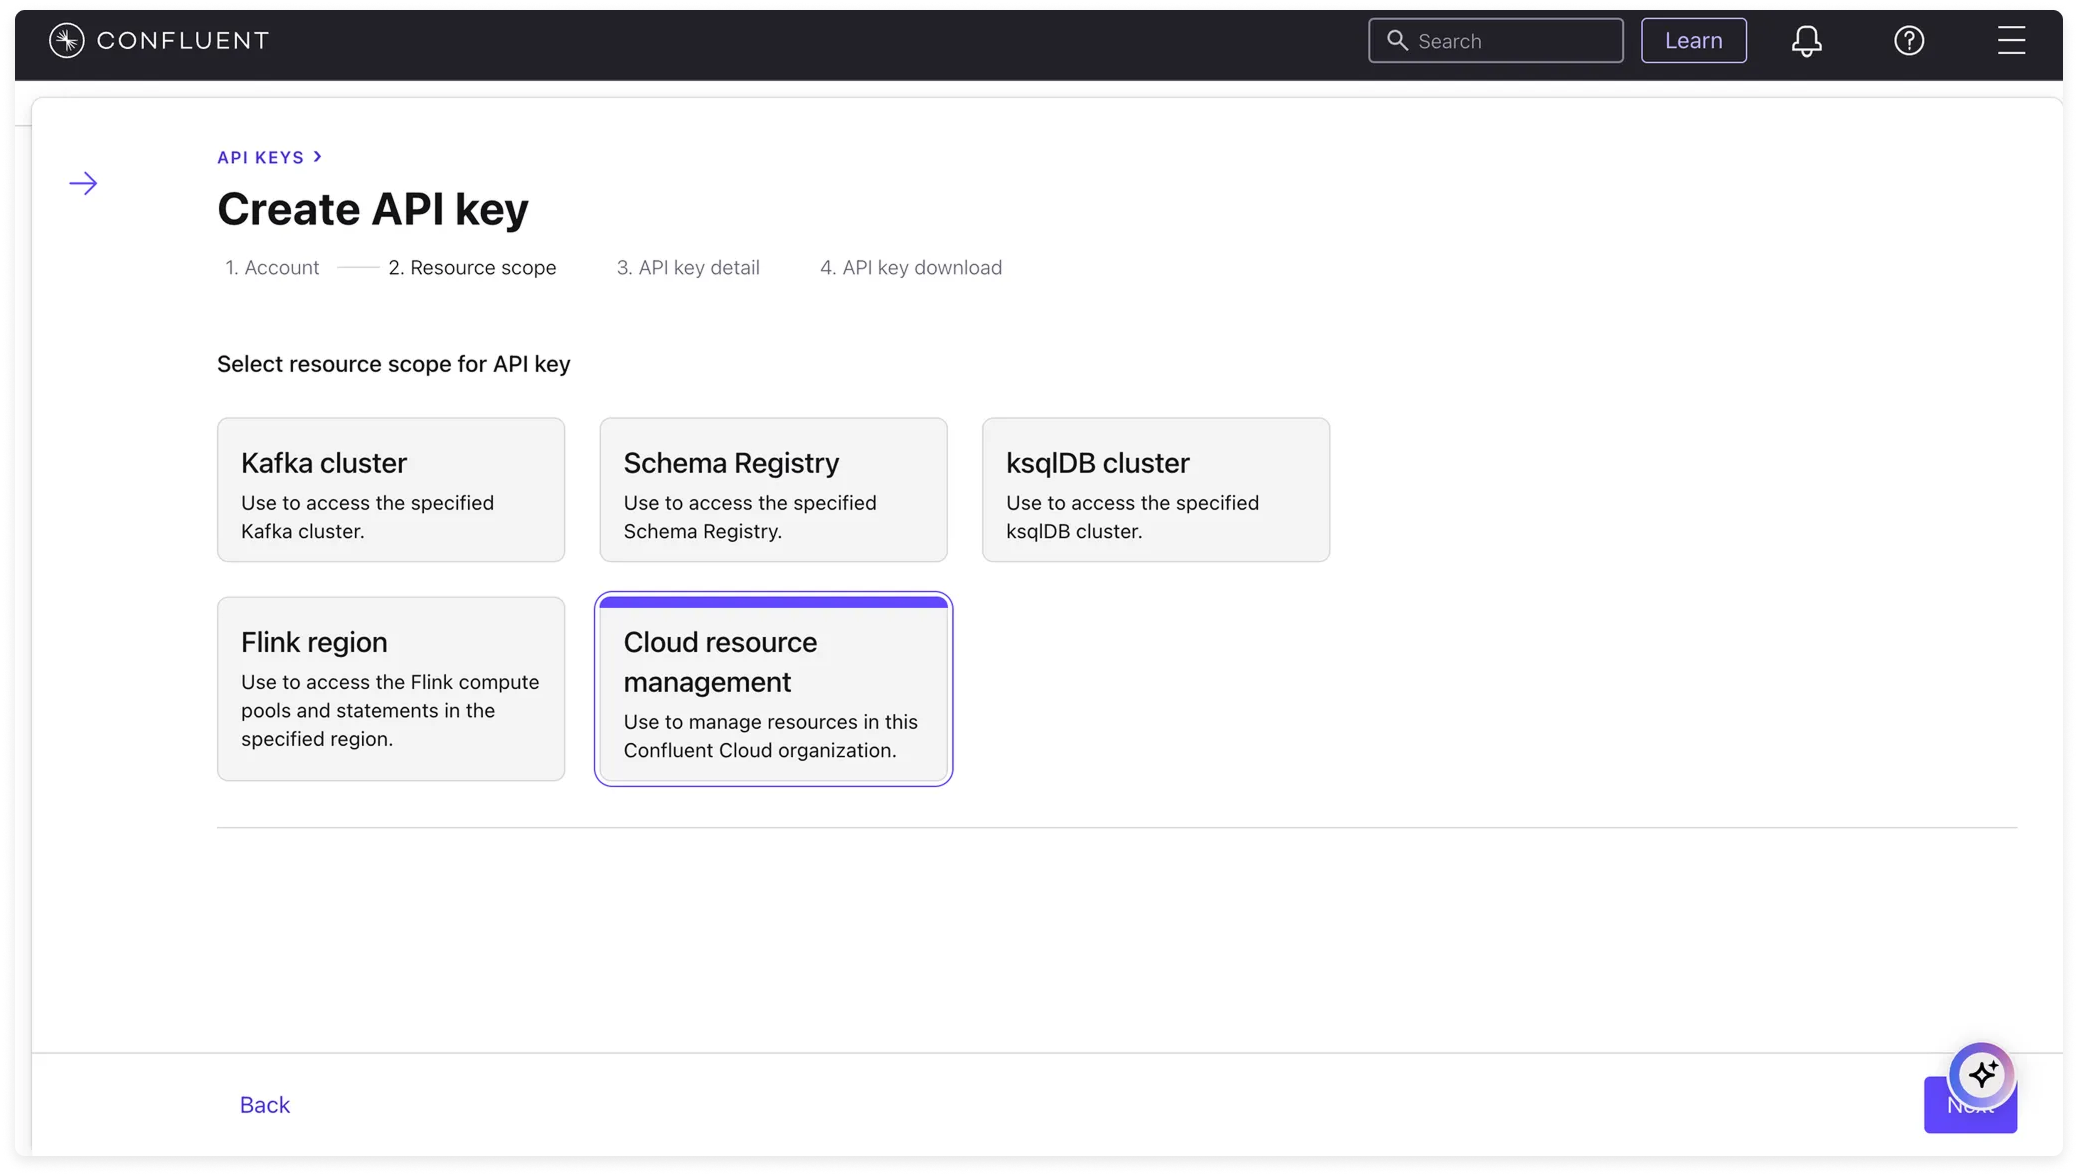Click into the Search field
Image resolution: width=2078 pixels, height=1176 pixels.
tap(1495, 40)
